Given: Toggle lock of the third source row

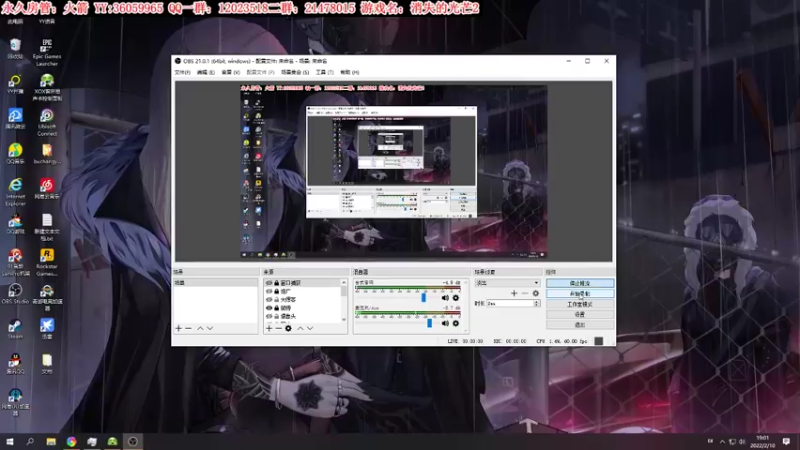Looking at the screenshot, I should click(277, 299).
